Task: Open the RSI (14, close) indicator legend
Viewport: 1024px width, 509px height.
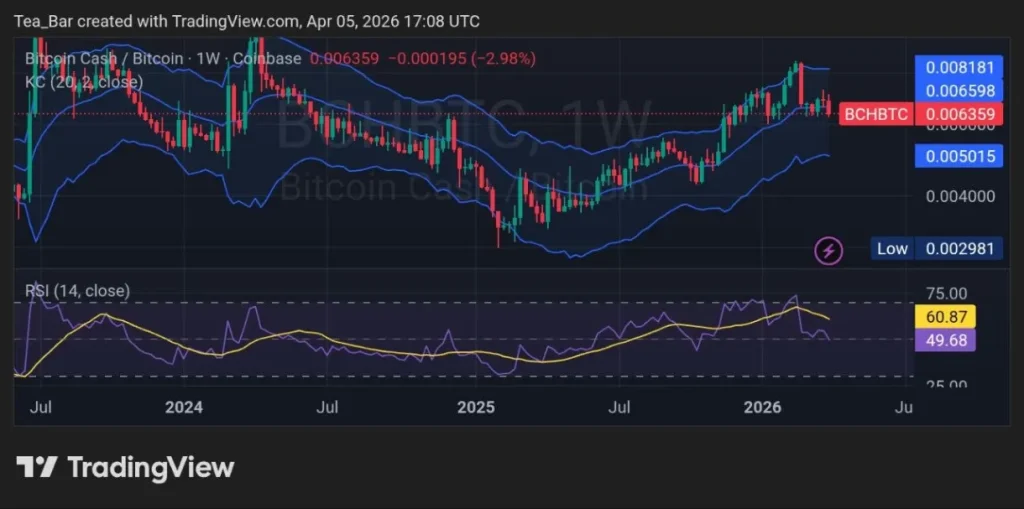Action: pyautogui.click(x=77, y=291)
